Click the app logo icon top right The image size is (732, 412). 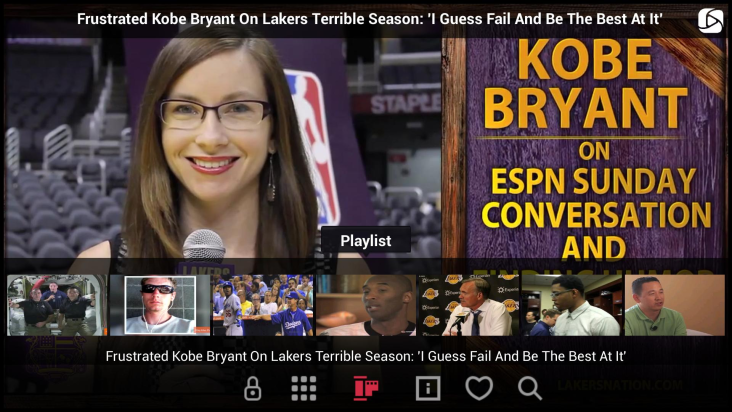[x=710, y=21]
